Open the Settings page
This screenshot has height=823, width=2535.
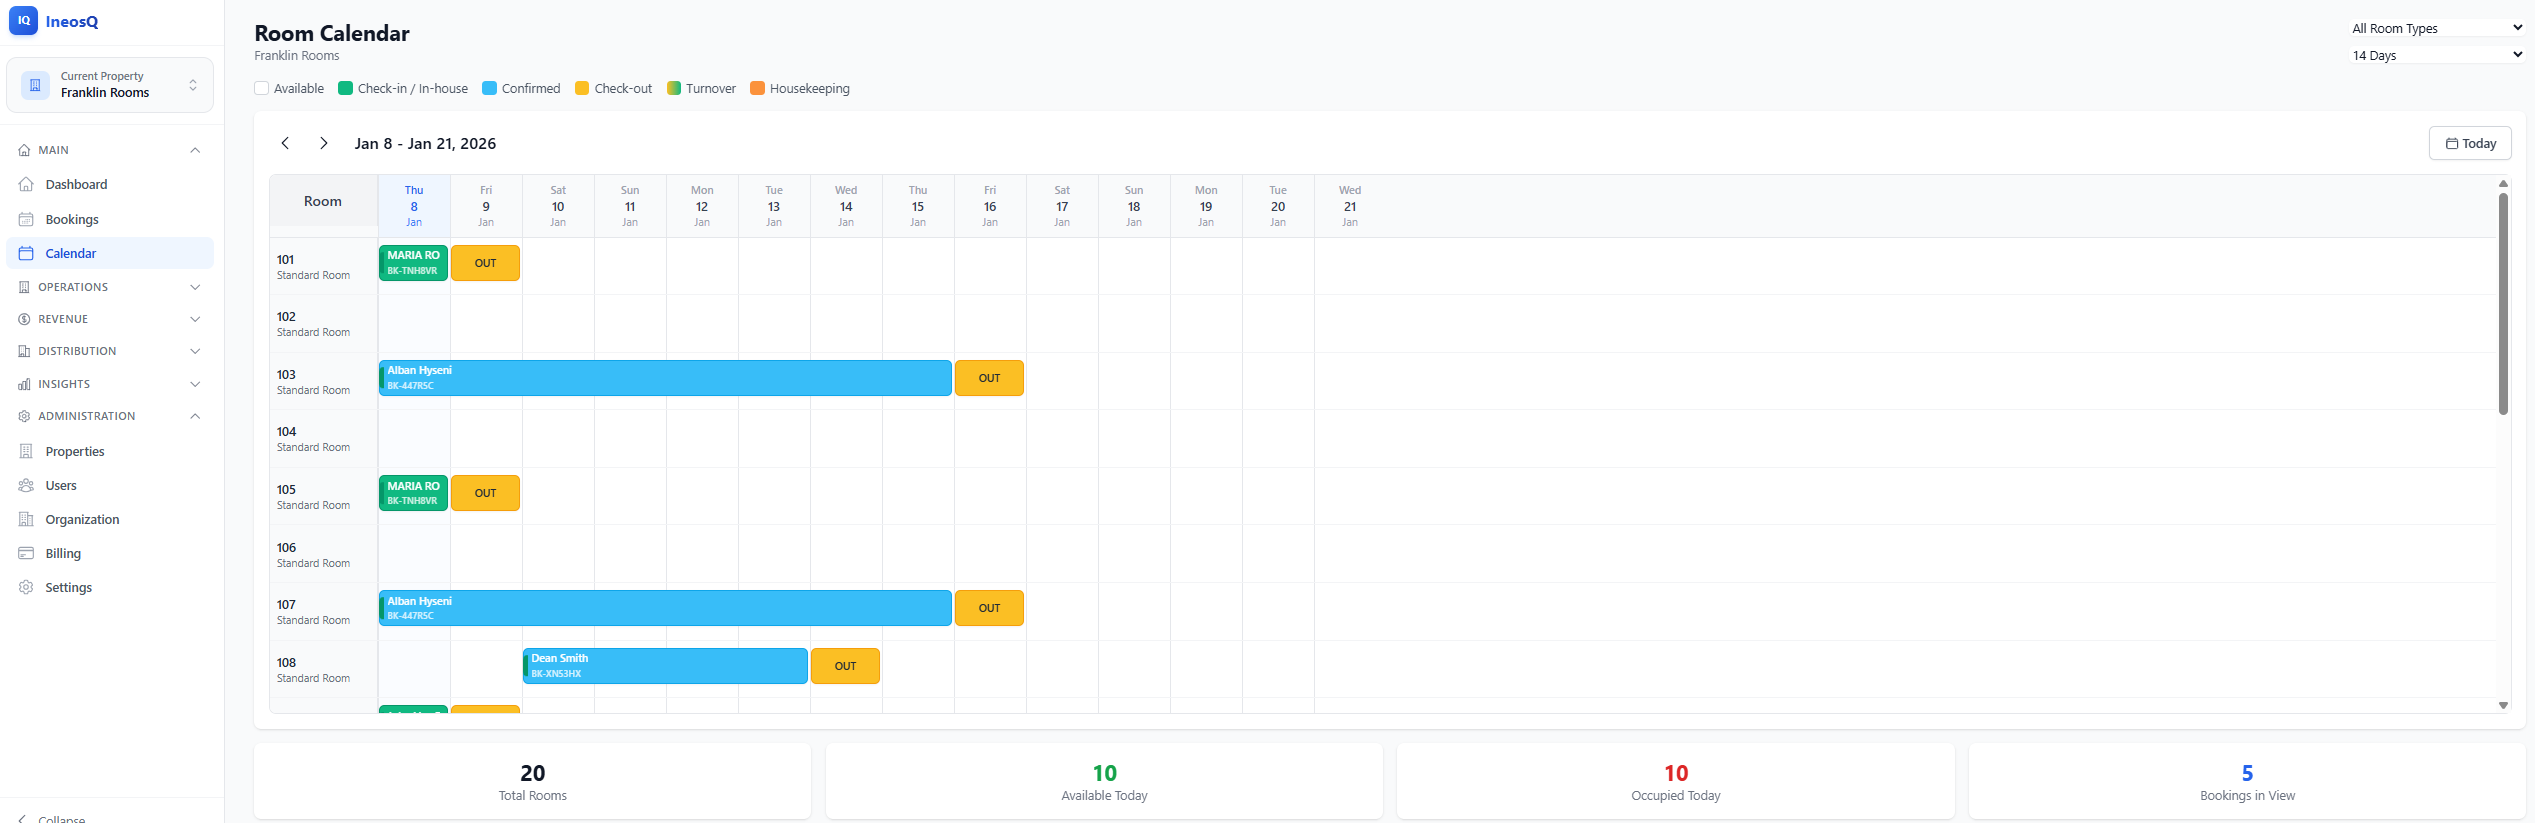pos(110,587)
